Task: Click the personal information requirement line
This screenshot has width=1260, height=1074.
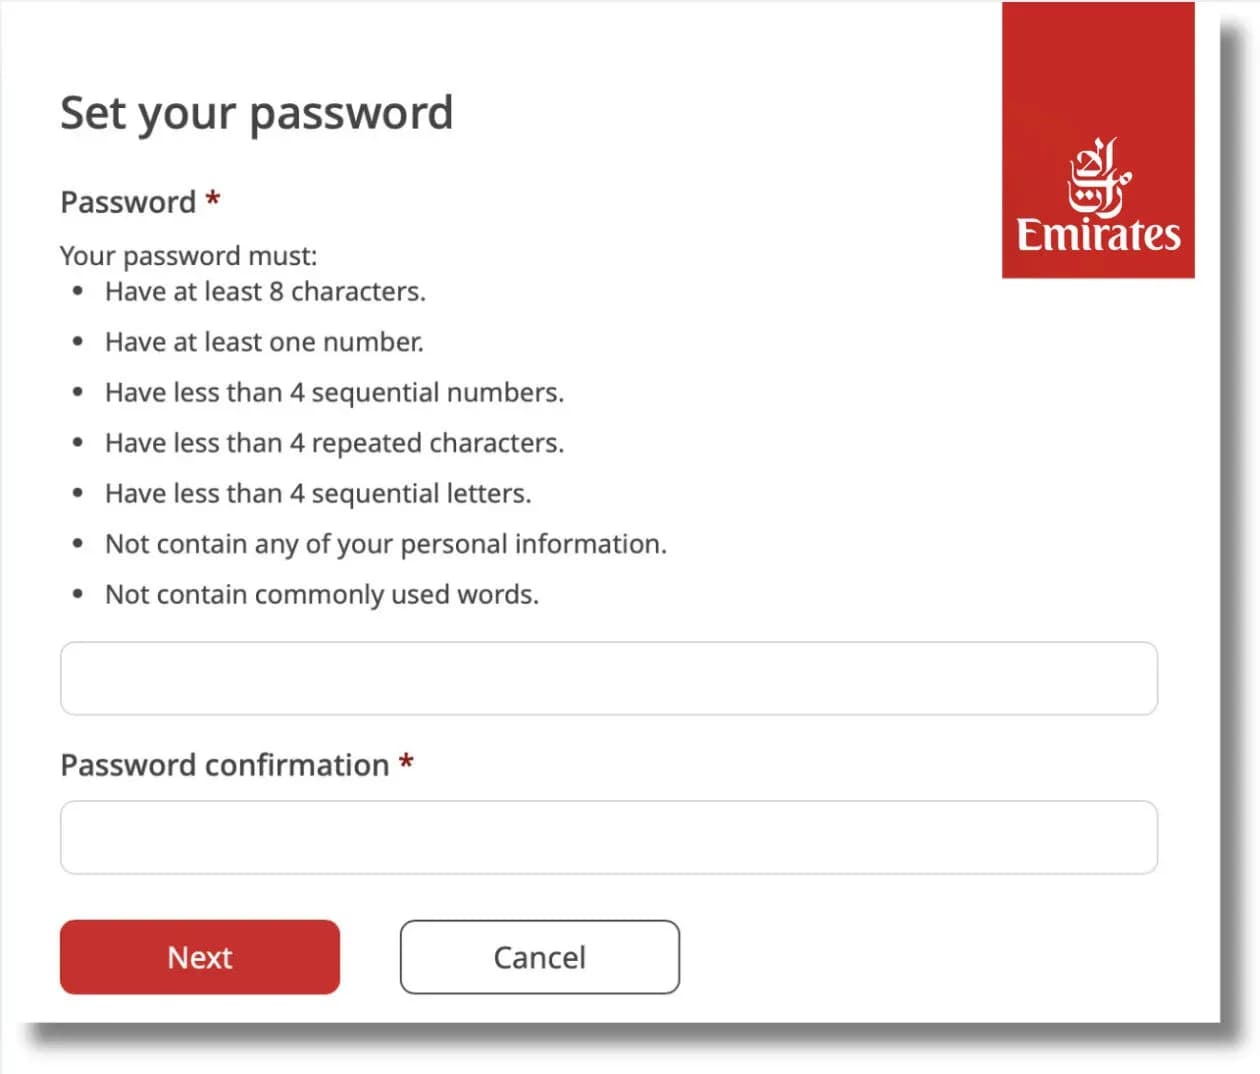Action: (385, 543)
